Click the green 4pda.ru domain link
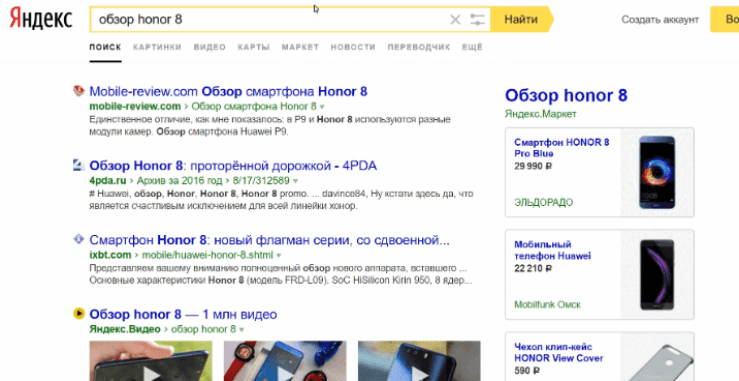This screenshot has height=381, width=739. click(108, 181)
